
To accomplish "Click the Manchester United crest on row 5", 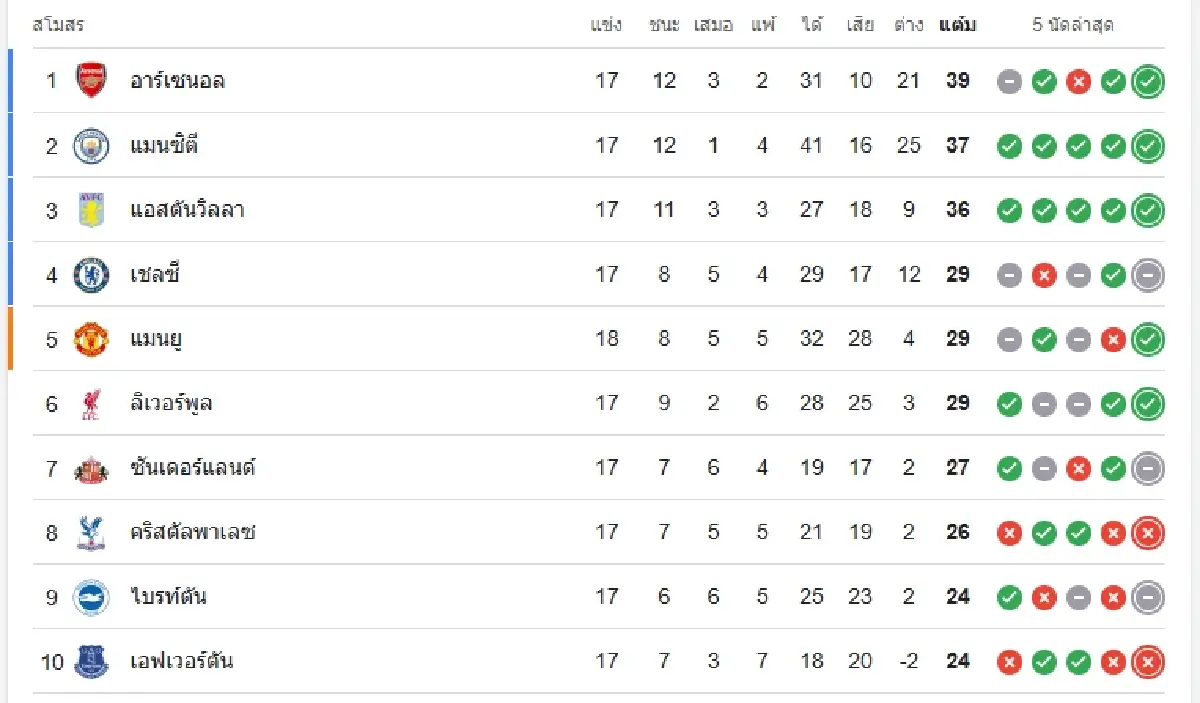I will coord(90,339).
